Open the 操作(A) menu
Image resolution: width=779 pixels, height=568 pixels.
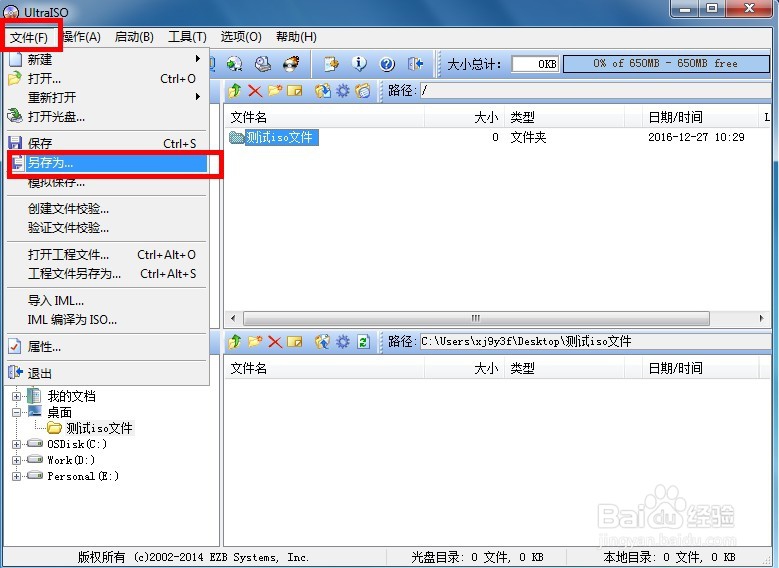pos(81,37)
